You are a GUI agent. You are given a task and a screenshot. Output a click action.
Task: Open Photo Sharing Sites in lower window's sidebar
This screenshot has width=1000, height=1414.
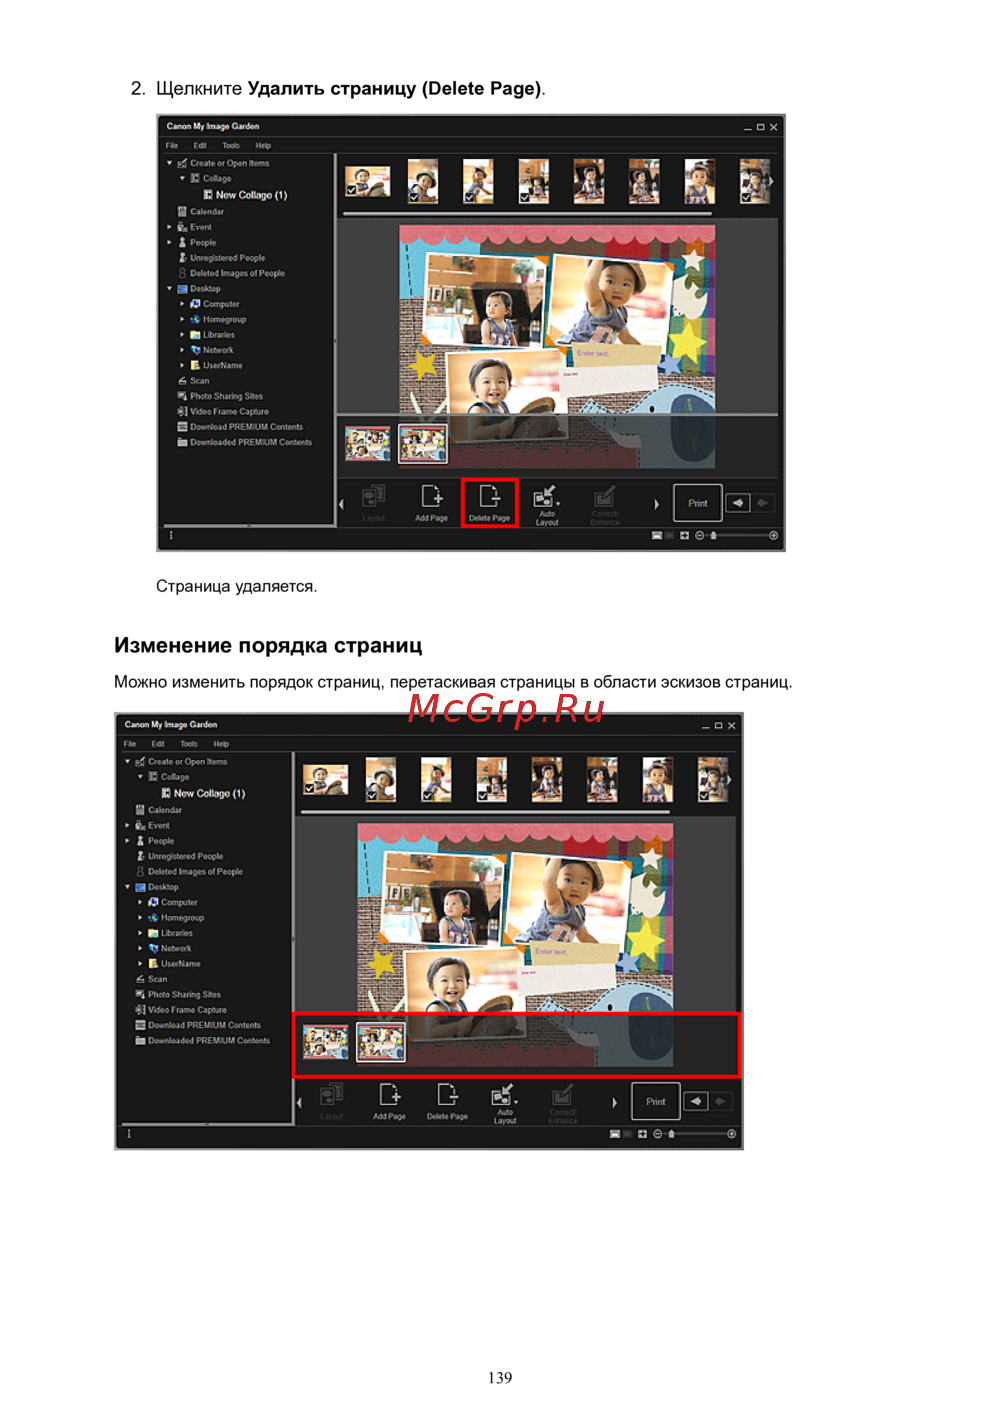pos(184,995)
